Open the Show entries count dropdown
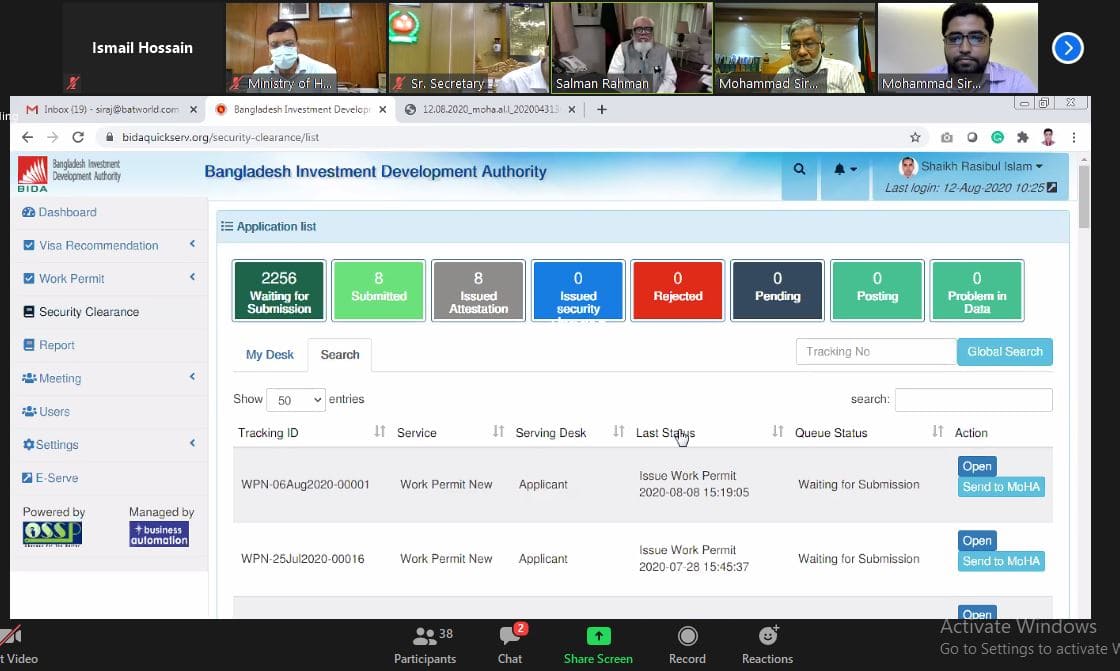This screenshot has width=1120, height=671. (x=295, y=400)
